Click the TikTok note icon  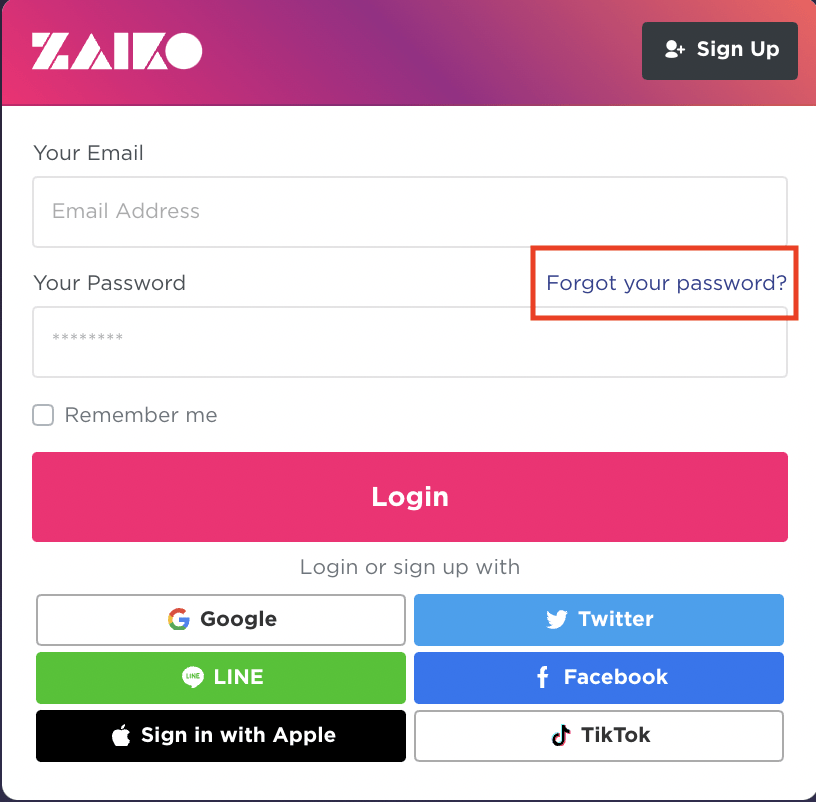(x=561, y=735)
